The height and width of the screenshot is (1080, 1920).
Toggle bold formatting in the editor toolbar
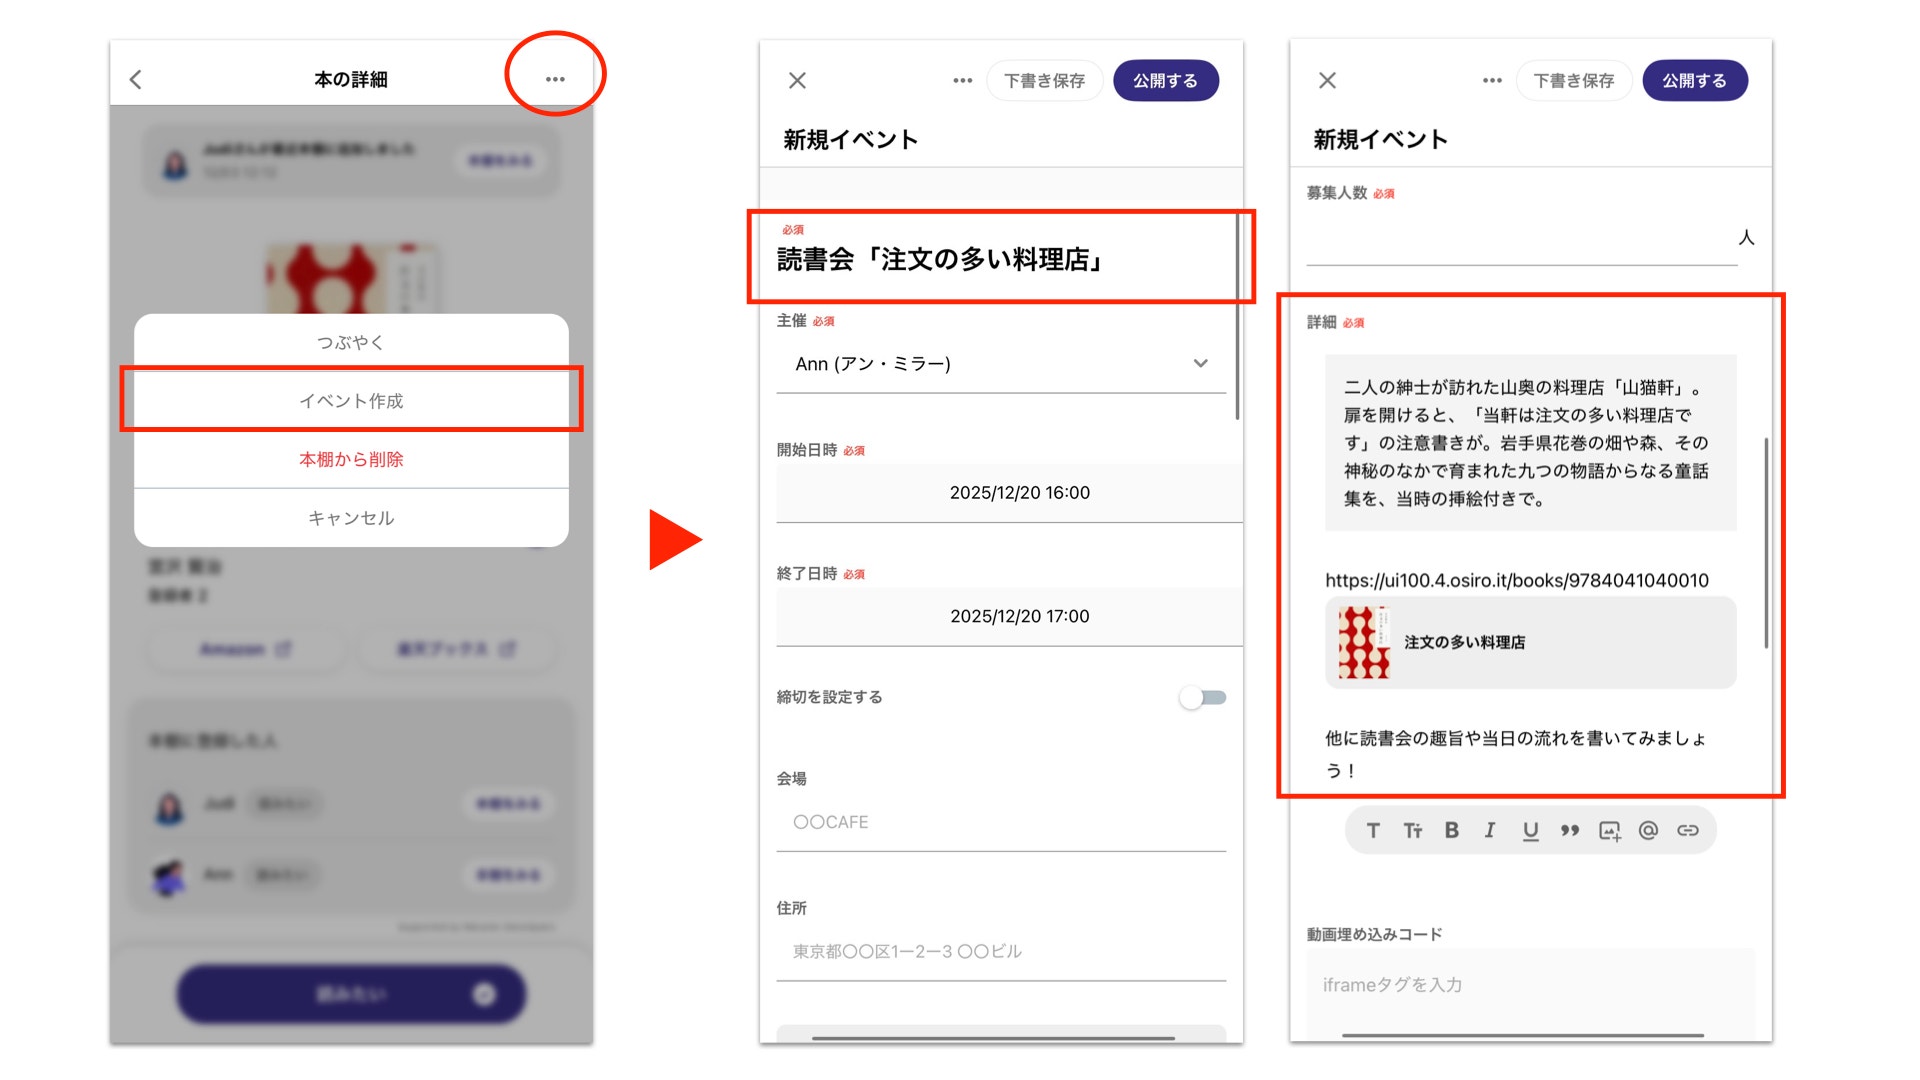pyautogui.click(x=1451, y=830)
